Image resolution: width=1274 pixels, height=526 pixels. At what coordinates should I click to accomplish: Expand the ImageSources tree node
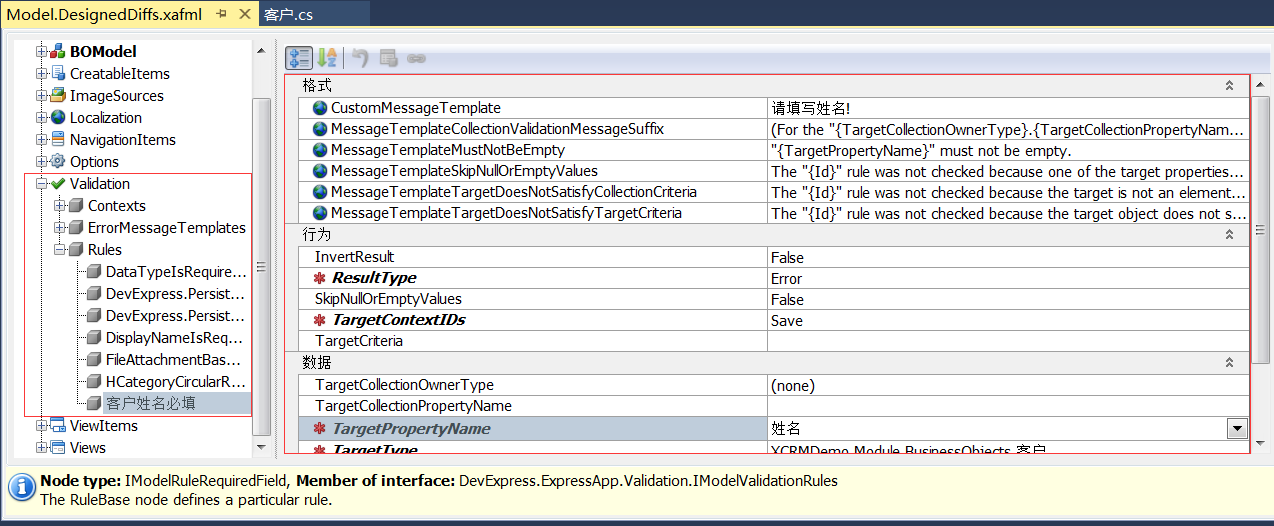42,95
